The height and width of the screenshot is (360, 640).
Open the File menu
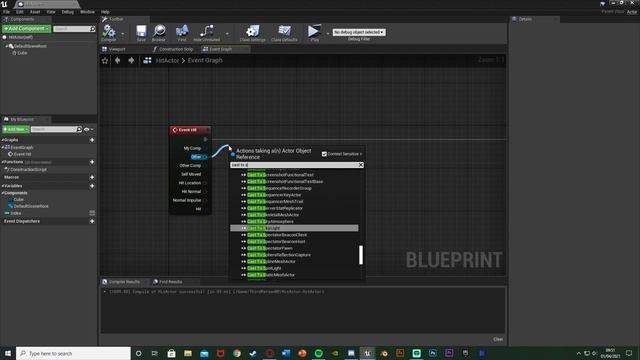point(7,12)
